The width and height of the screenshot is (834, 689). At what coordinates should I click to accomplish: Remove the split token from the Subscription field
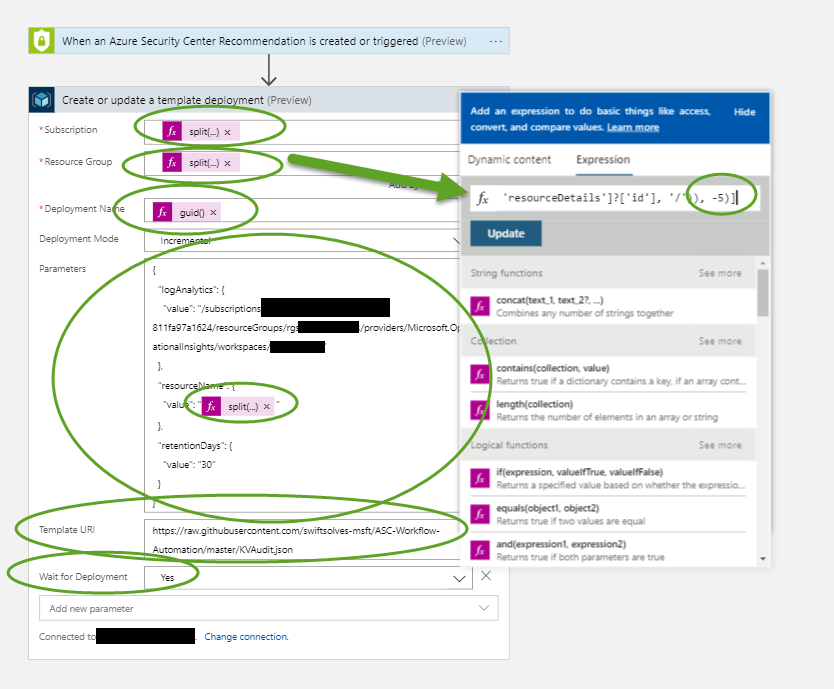click(x=228, y=132)
